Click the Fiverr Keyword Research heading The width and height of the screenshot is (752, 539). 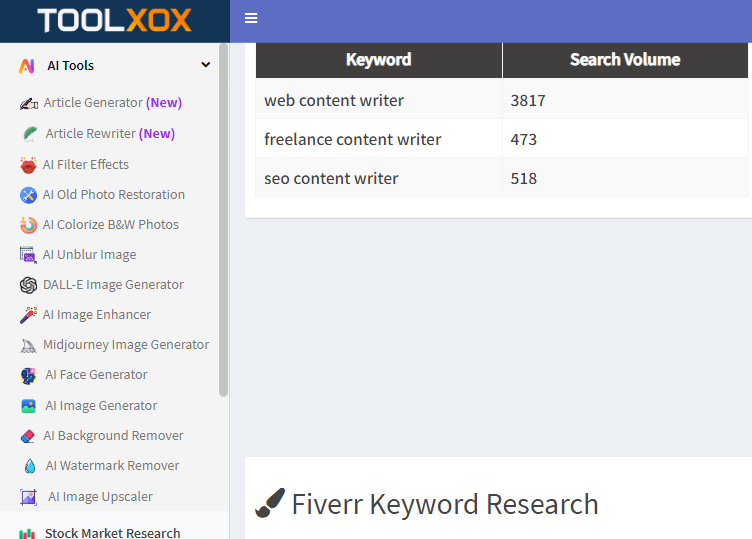point(445,504)
